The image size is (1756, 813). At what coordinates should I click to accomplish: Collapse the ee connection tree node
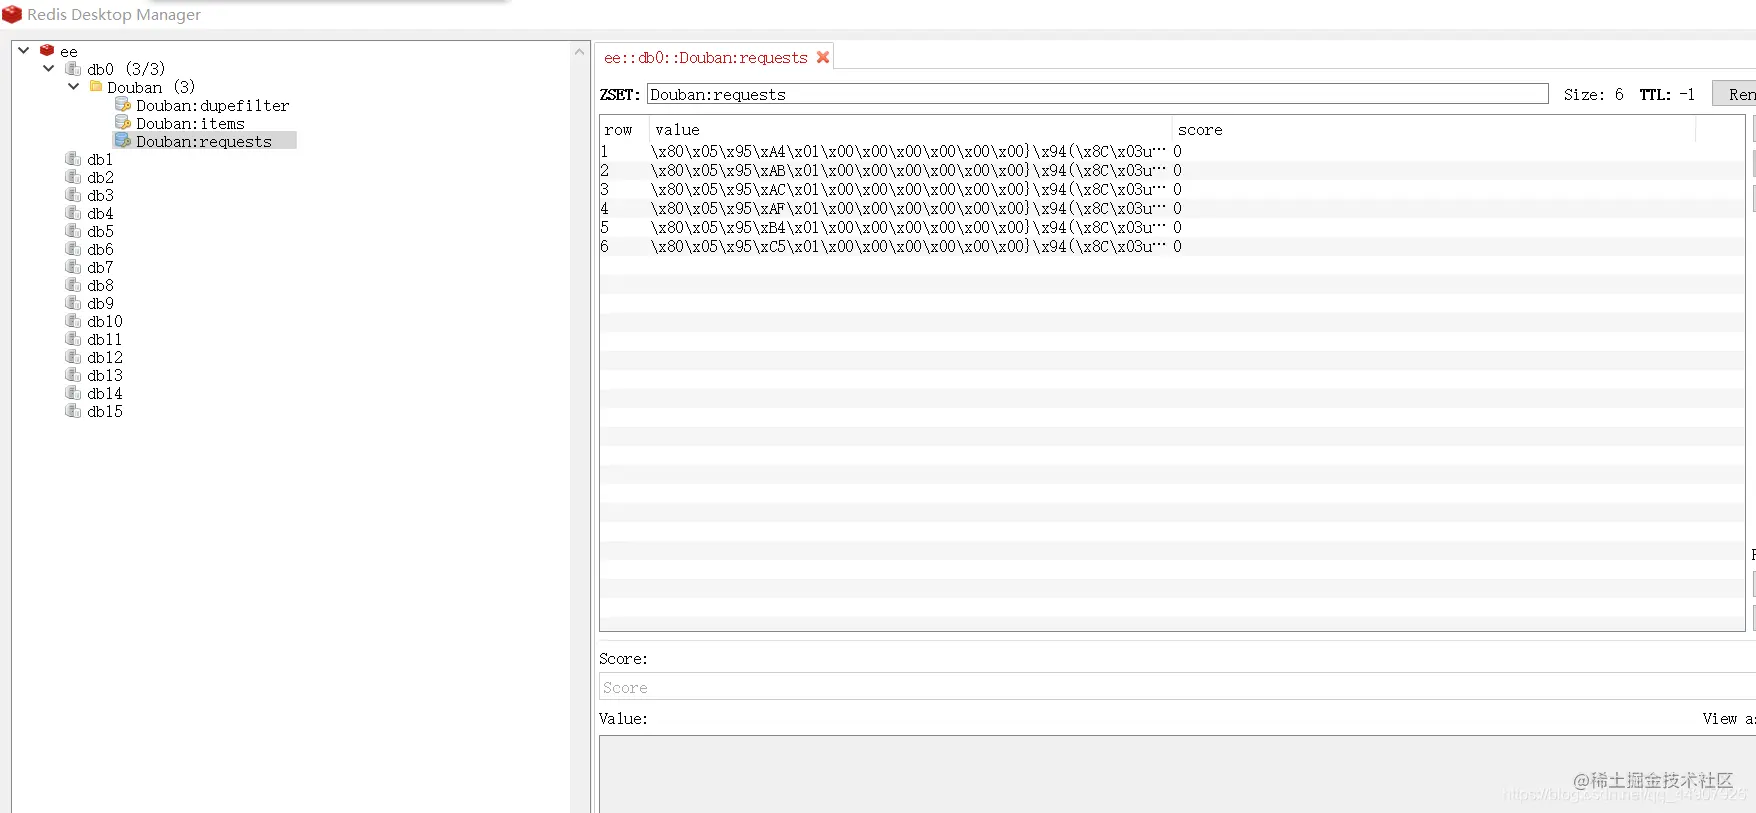pos(24,50)
